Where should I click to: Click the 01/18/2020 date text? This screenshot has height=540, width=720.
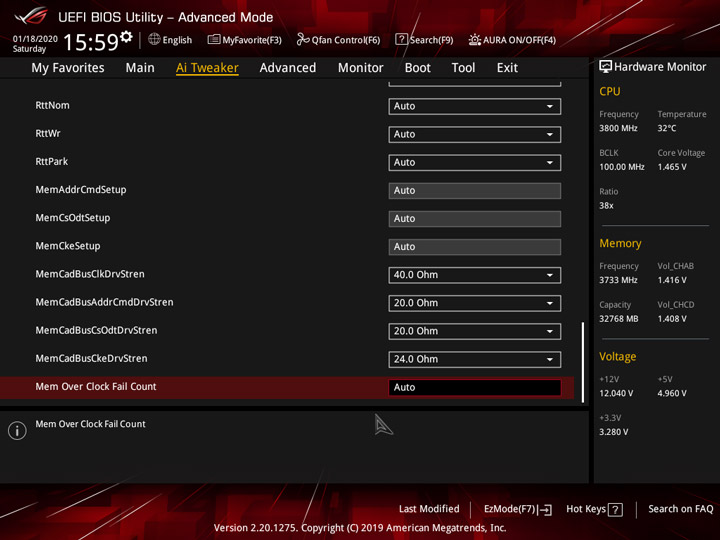click(x=35, y=39)
